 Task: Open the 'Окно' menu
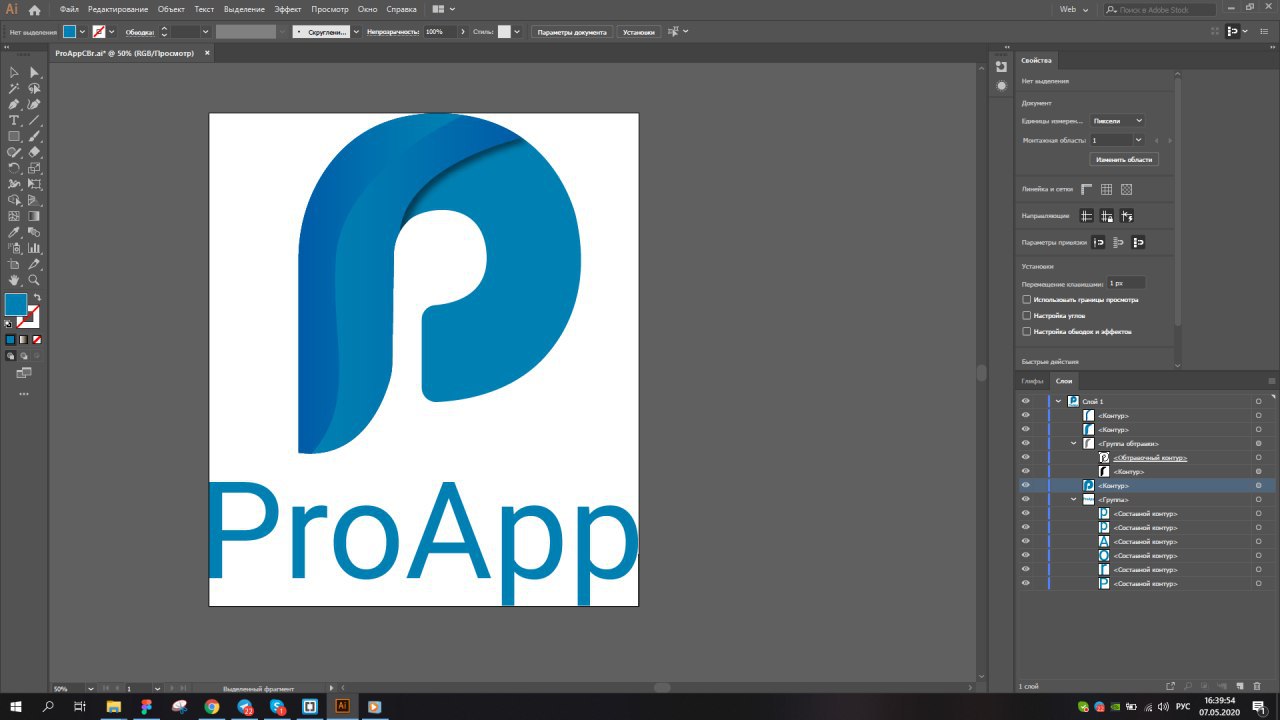(368, 9)
